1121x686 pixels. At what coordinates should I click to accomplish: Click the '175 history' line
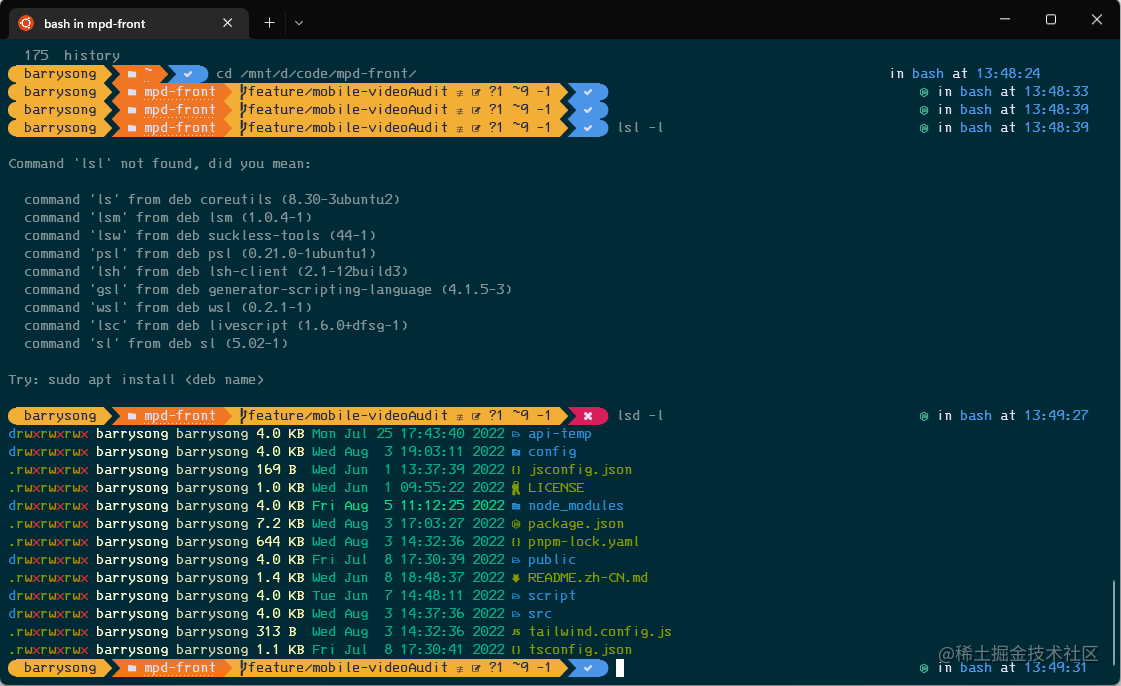pos(71,55)
